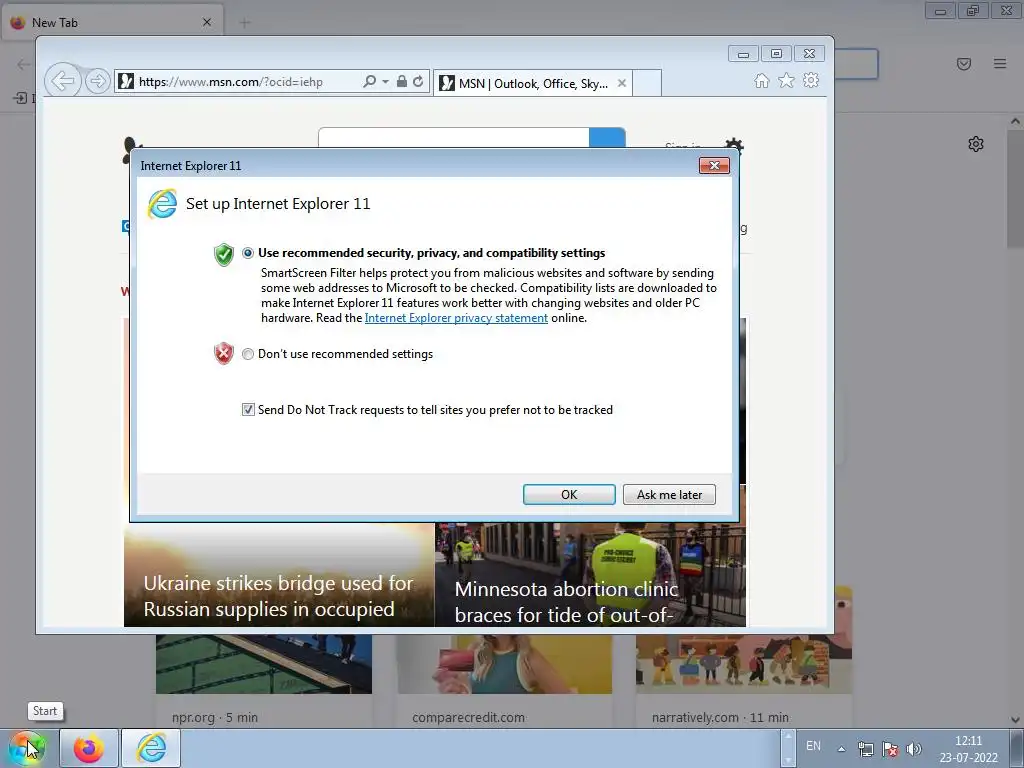Click the green shield check icon

(x=223, y=254)
